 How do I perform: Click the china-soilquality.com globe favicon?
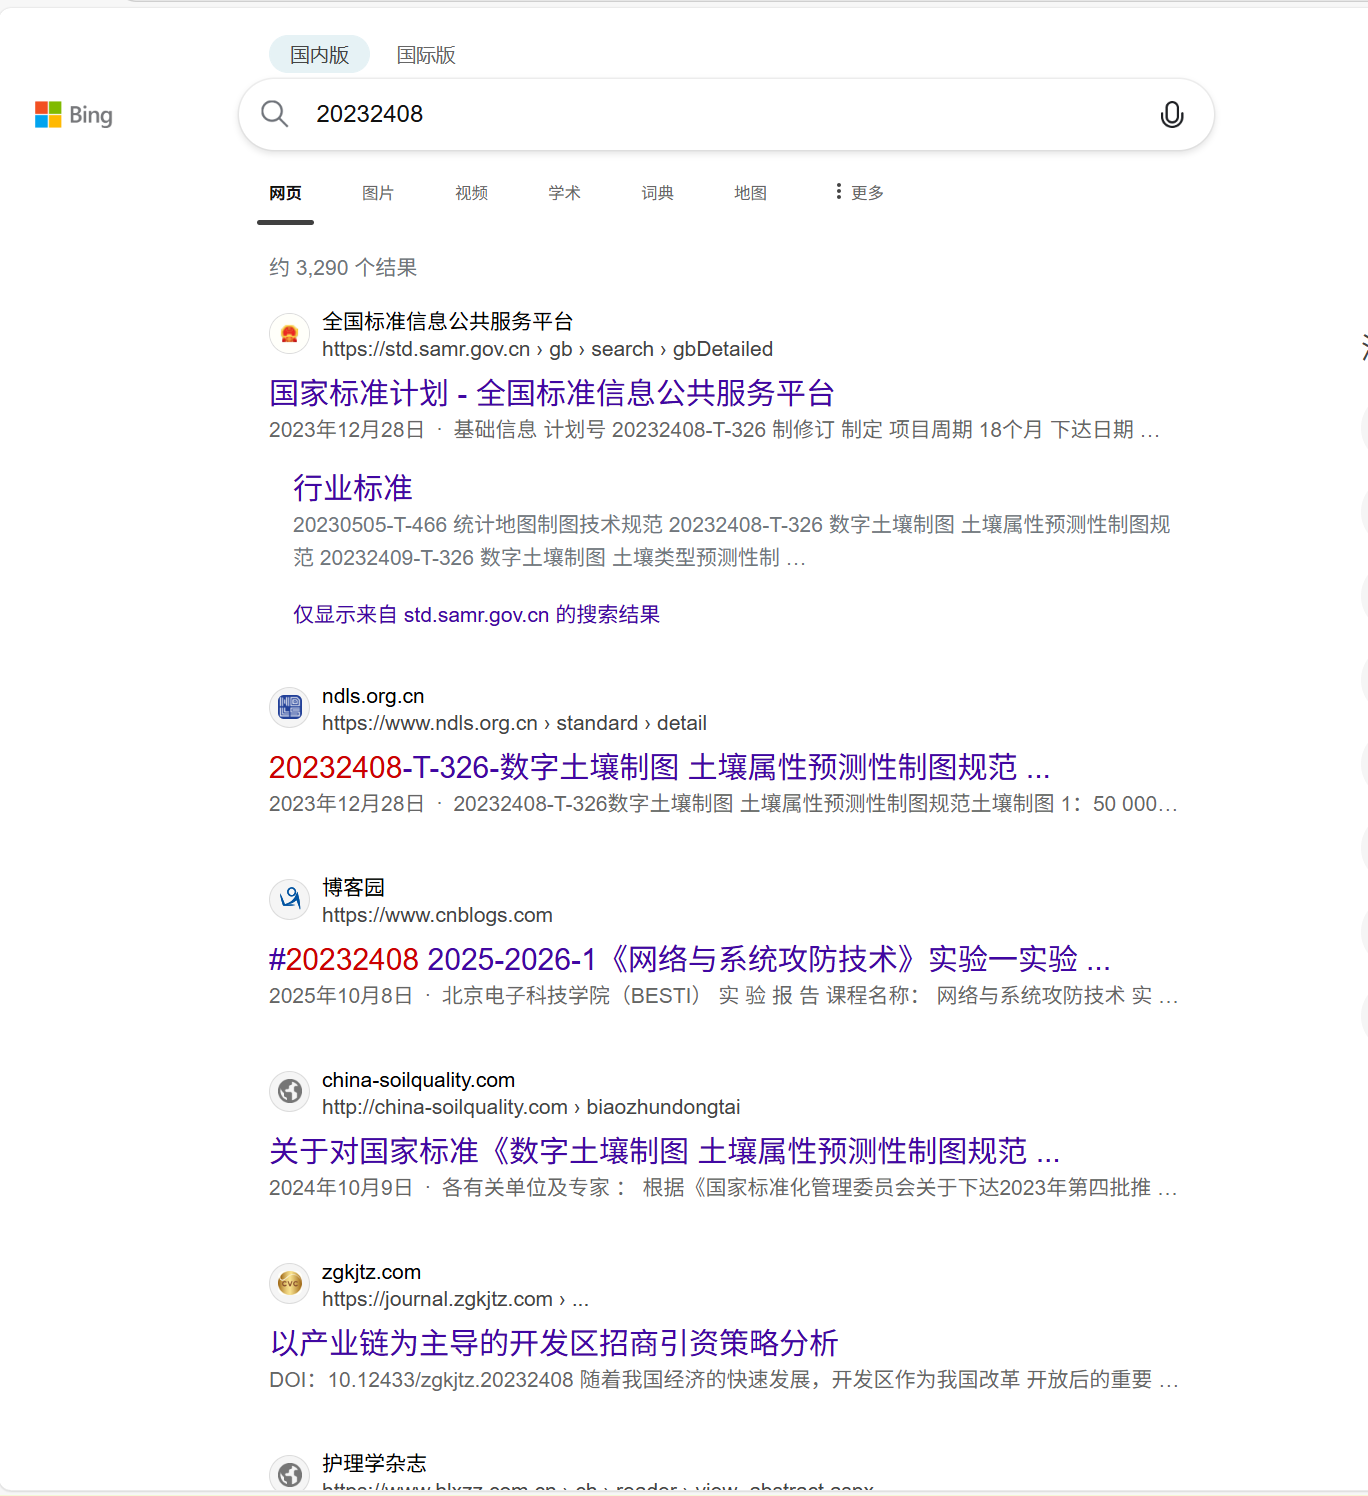click(290, 1092)
